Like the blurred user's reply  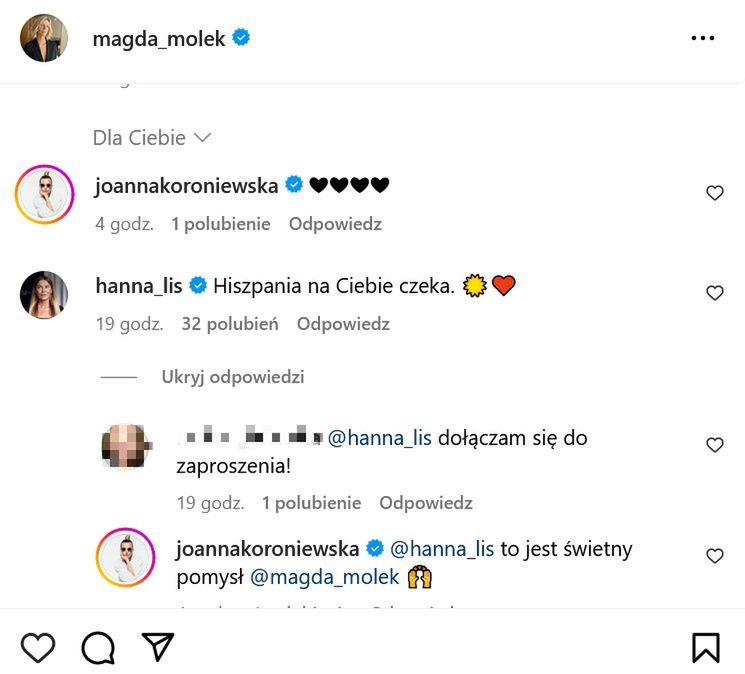pos(714,445)
